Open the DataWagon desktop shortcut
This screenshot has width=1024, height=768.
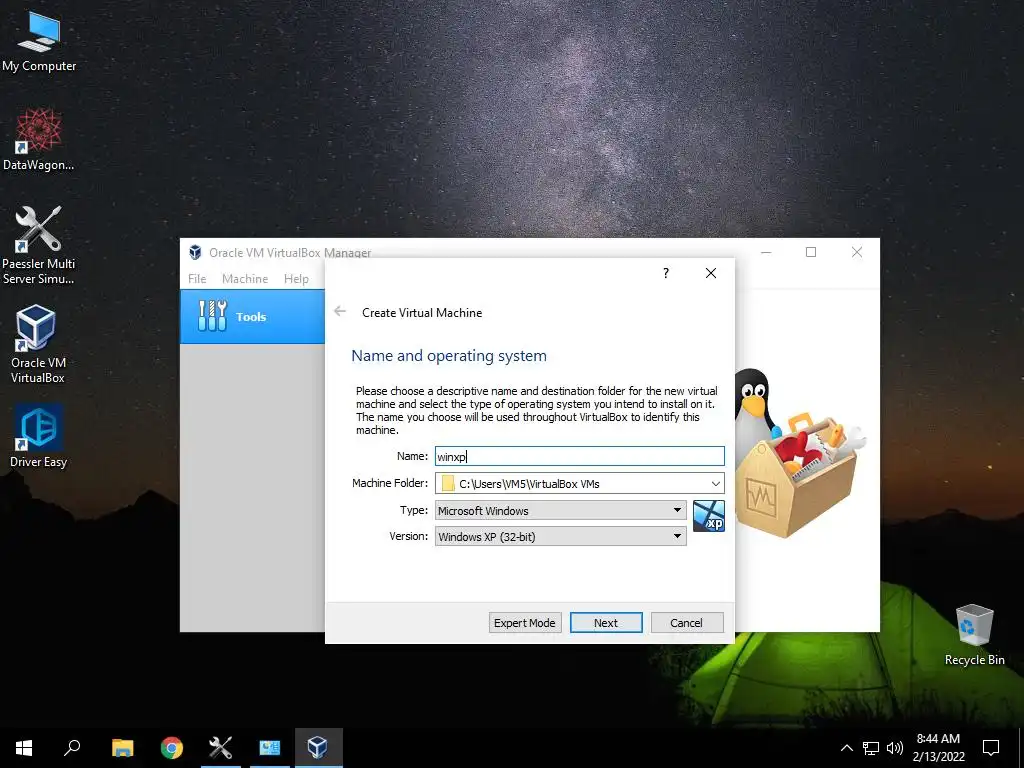click(x=39, y=140)
